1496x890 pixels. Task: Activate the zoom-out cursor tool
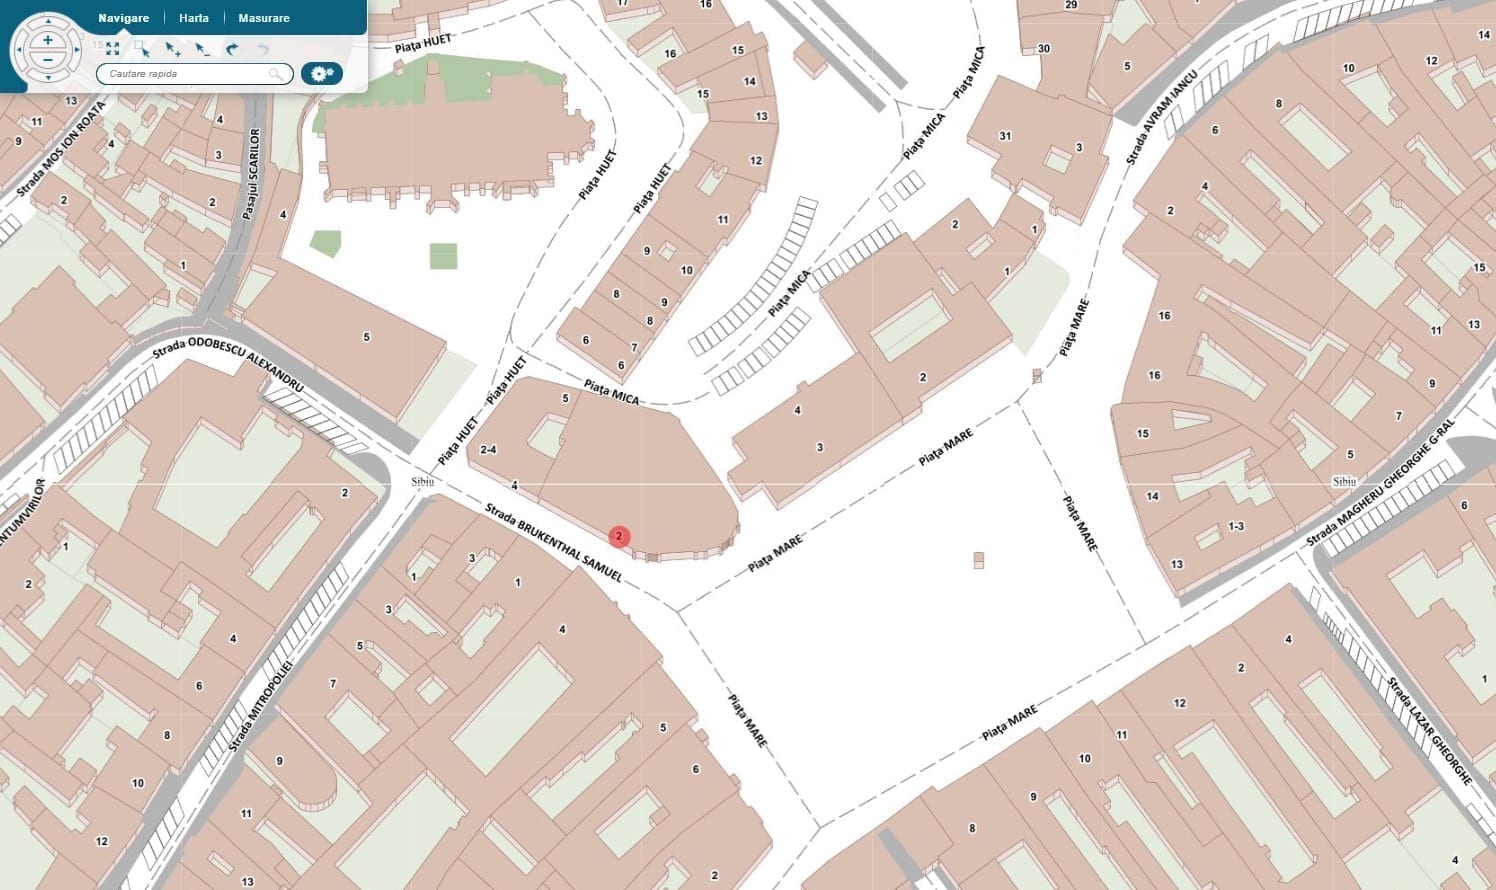(202, 49)
